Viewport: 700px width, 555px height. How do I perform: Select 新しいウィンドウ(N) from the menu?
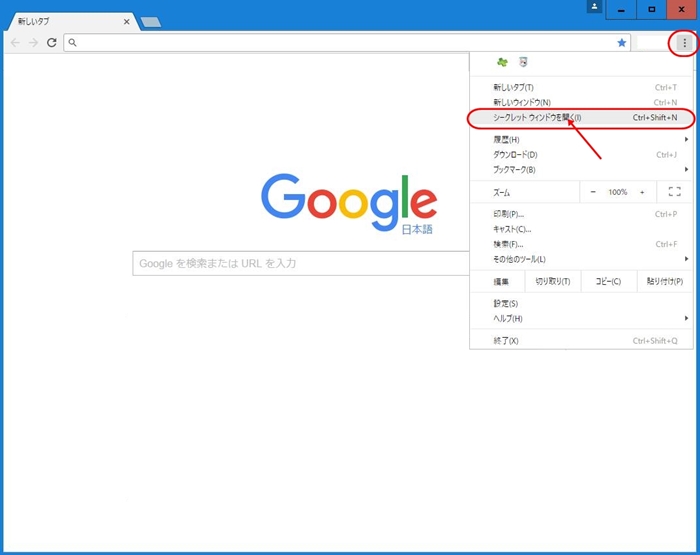point(581,102)
